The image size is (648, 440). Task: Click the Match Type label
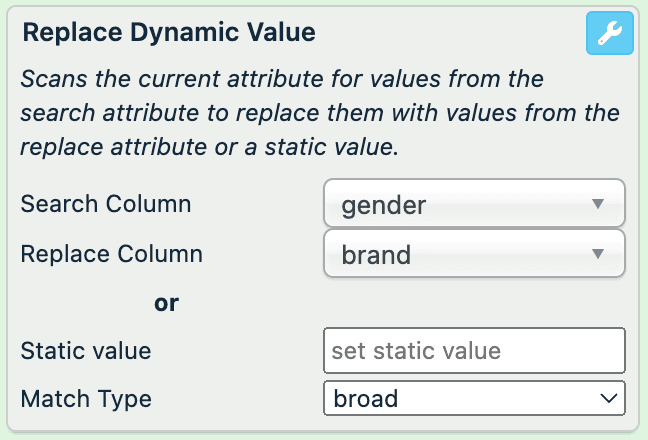86,398
